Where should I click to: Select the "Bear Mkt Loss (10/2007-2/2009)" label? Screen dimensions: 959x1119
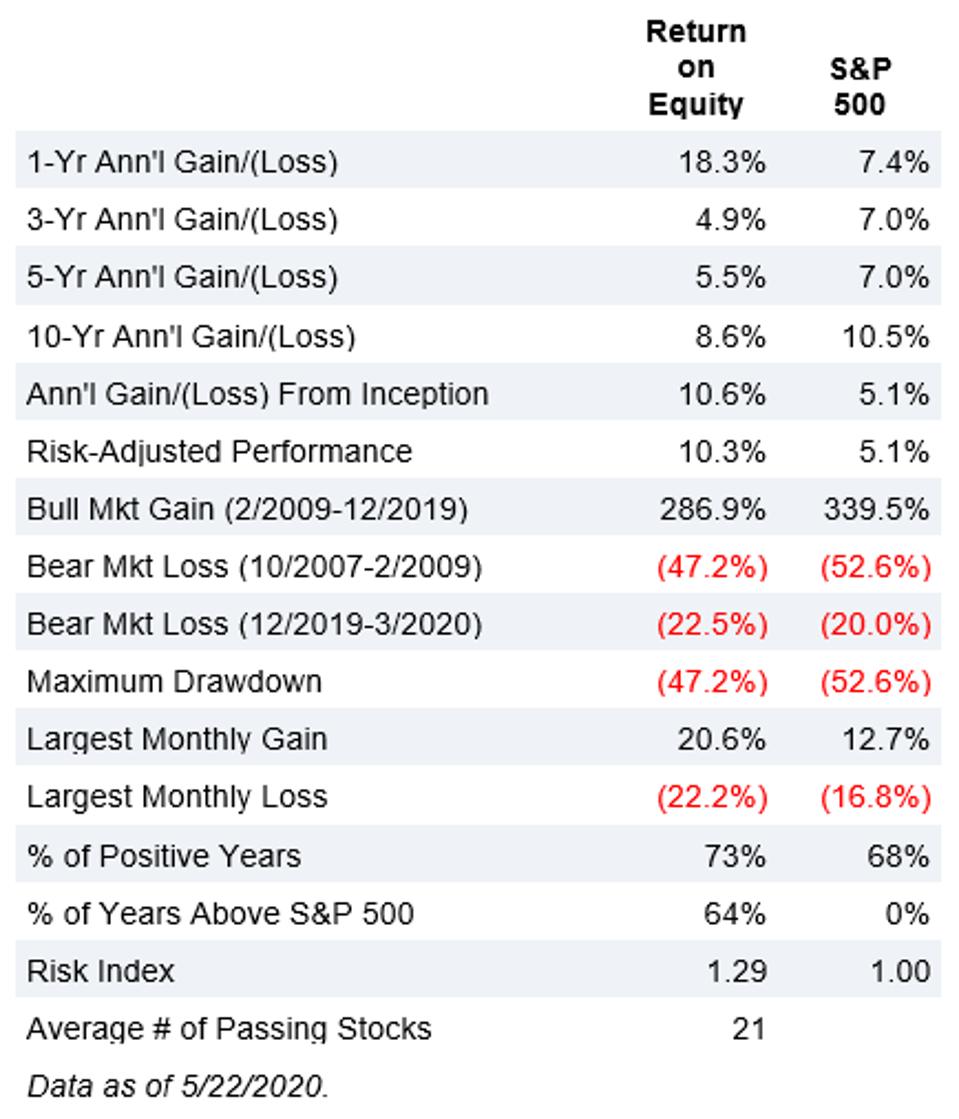254,567
